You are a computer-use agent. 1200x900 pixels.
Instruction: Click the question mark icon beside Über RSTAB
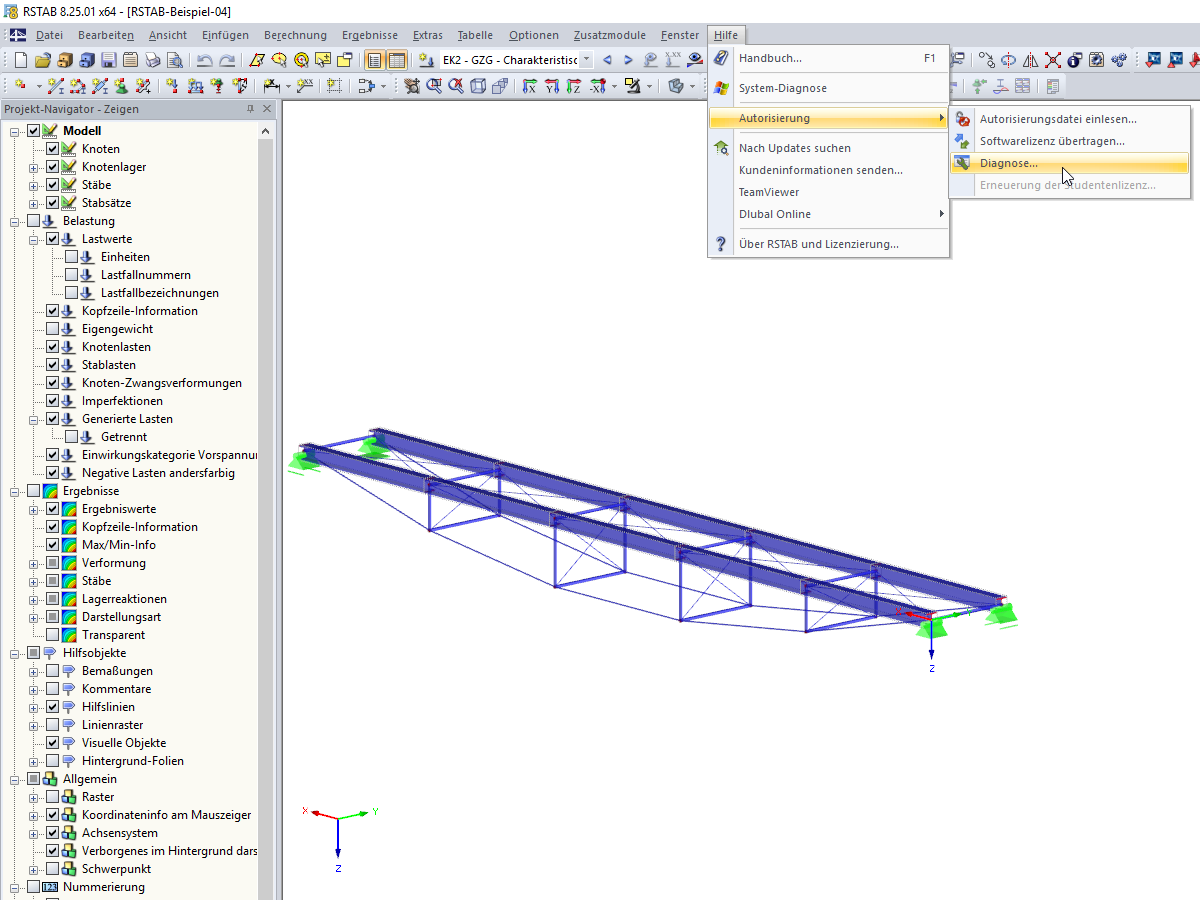click(x=721, y=244)
